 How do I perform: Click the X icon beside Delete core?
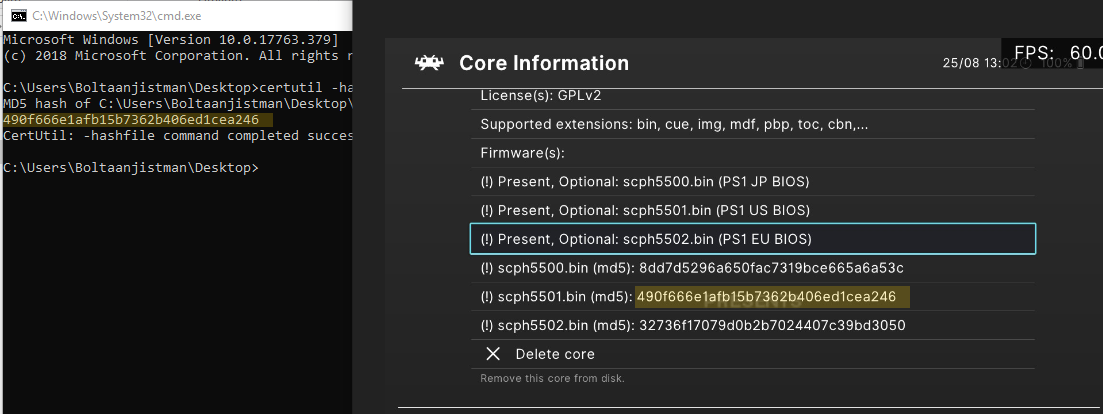click(493, 354)
